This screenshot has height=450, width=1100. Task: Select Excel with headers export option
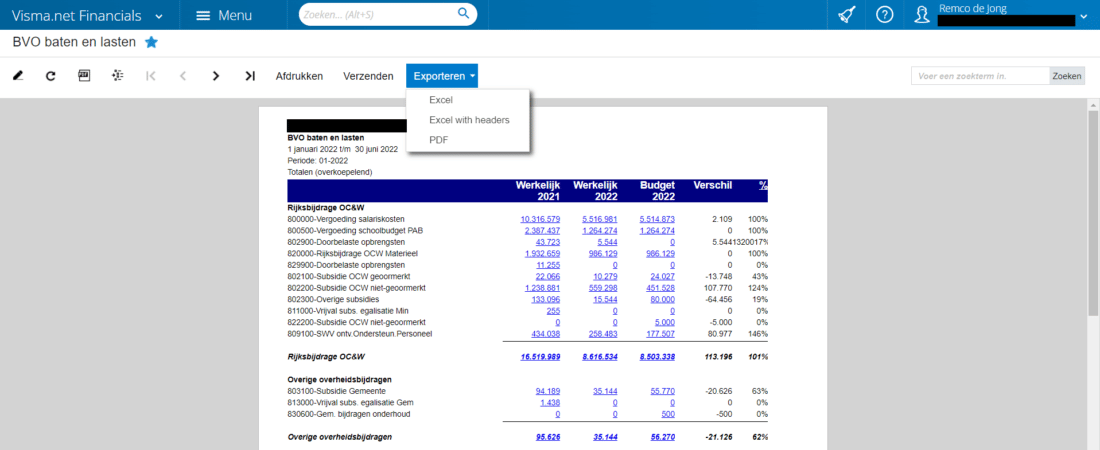tap(469, 120)
